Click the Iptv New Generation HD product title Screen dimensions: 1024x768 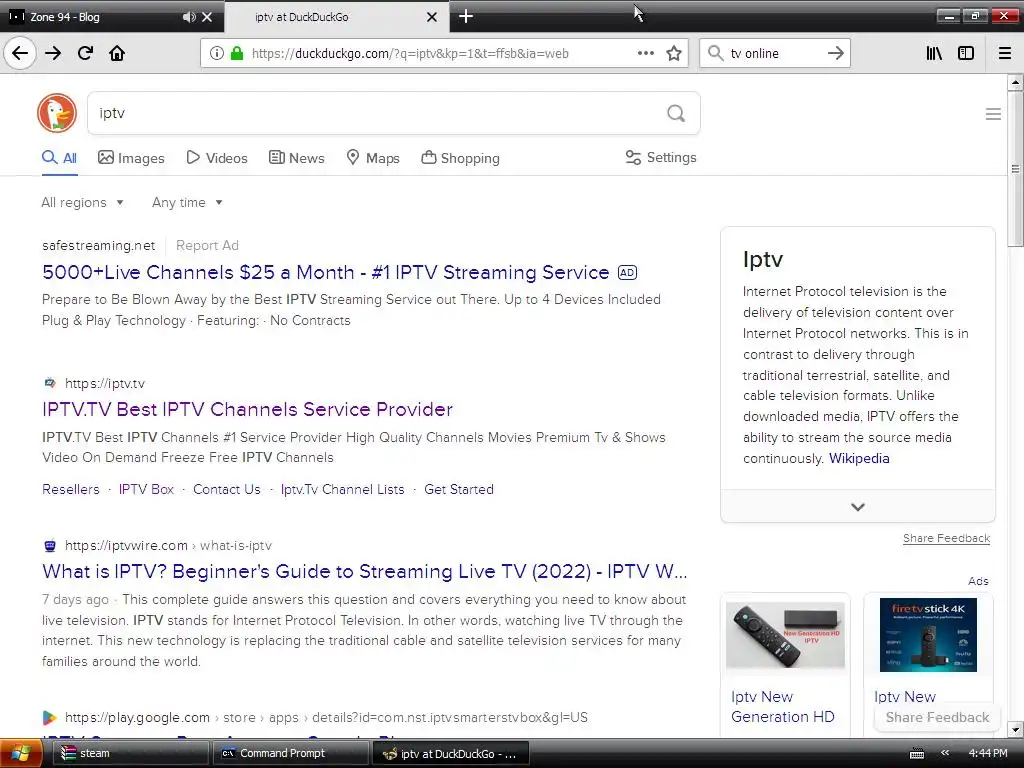click(x=783, y=707)
